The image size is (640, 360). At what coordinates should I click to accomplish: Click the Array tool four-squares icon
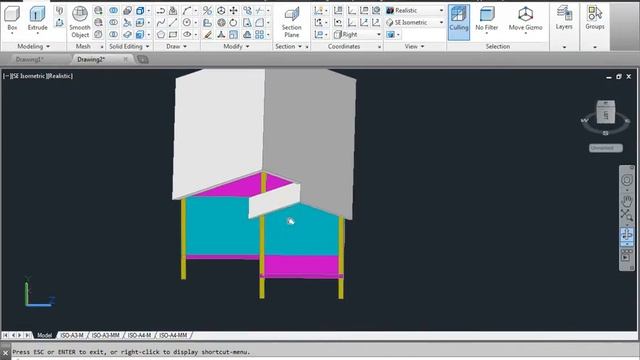(260, 35)
